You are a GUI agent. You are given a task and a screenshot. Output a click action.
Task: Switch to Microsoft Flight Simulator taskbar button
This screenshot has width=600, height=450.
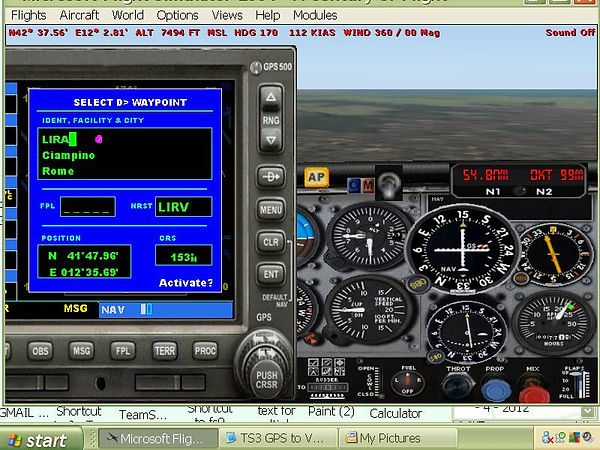pyautogui.click(x=158, y=438)
